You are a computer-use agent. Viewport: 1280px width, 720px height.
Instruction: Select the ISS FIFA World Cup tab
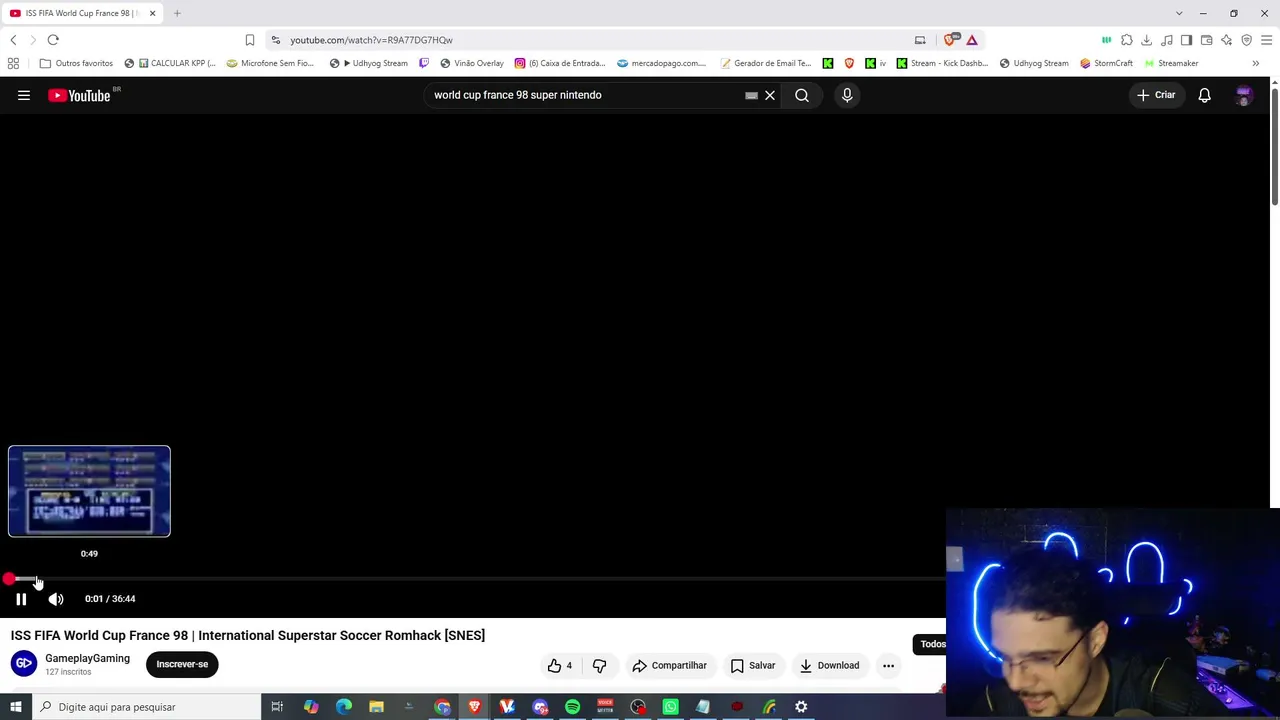coord(82,13)
